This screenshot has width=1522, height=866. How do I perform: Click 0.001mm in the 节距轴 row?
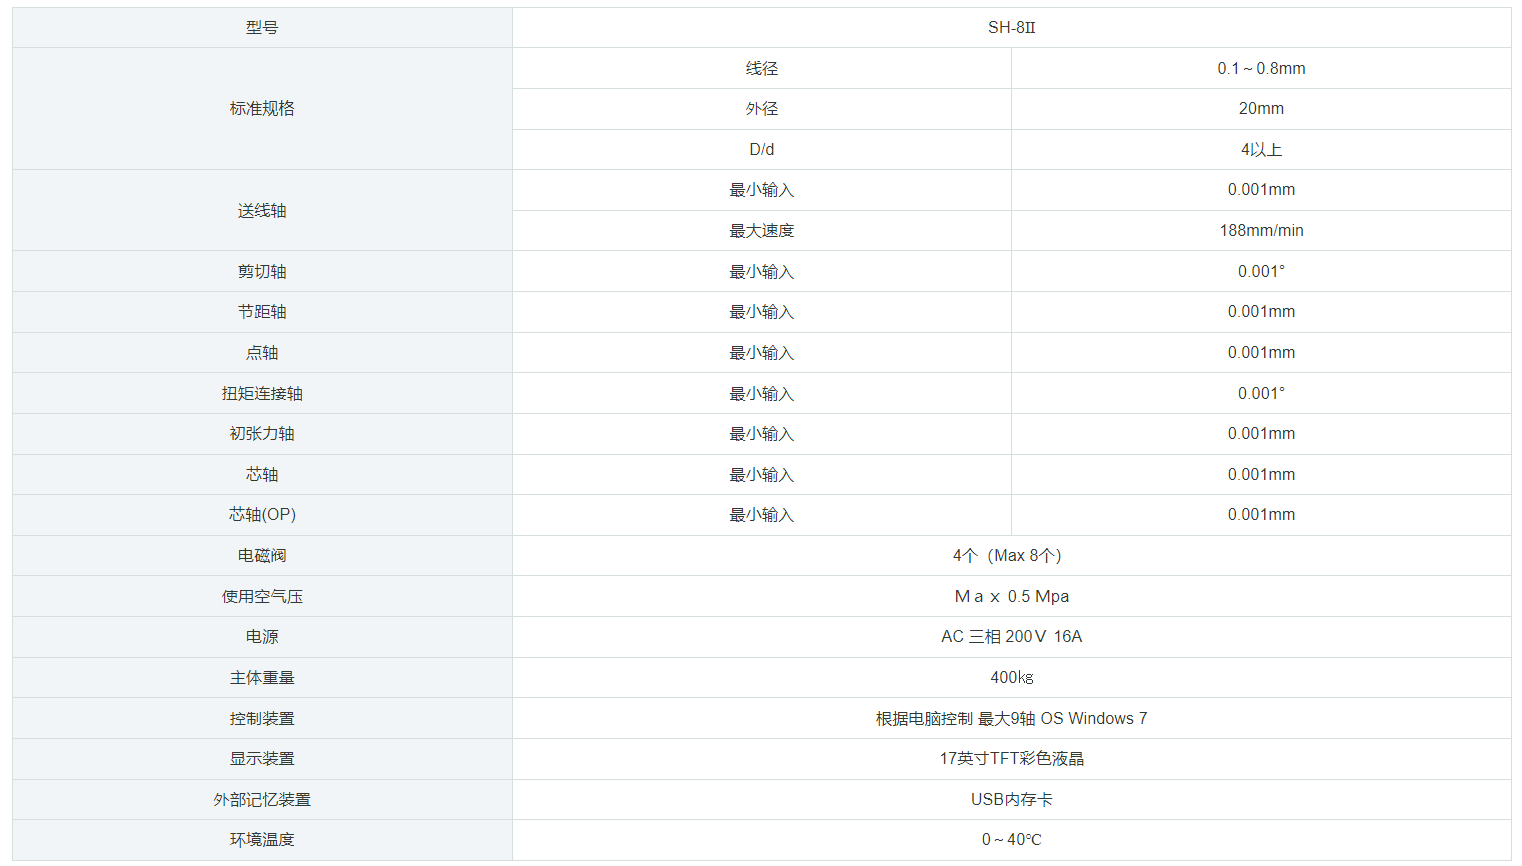pyautogui.click(x=1261, y=312)
